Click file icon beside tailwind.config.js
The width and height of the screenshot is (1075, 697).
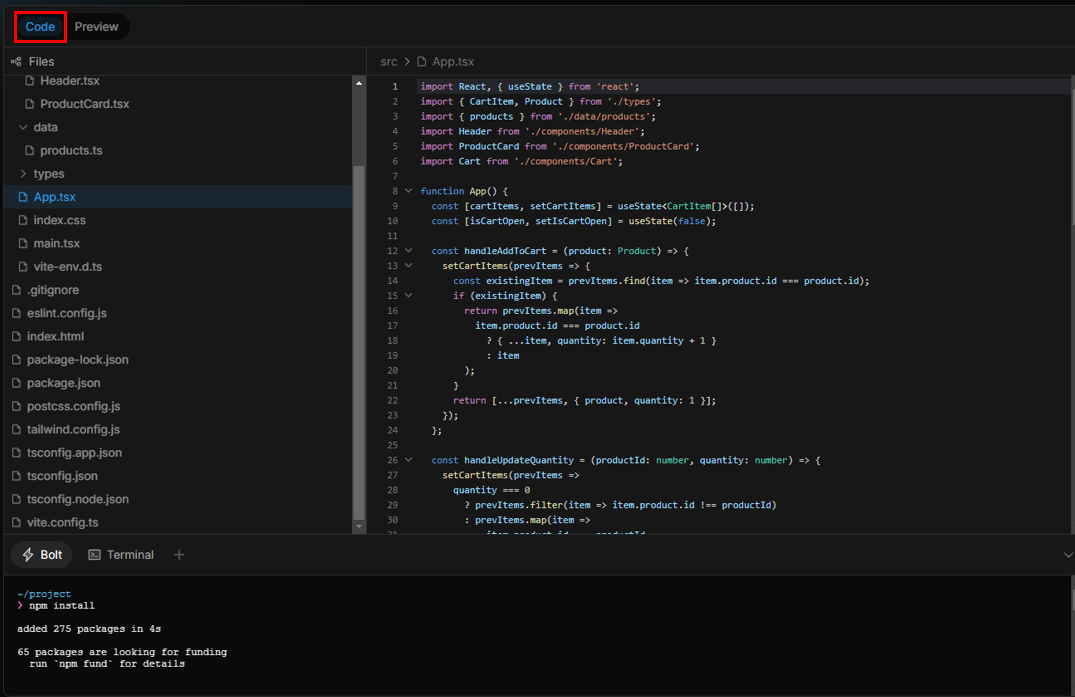tap(16, 430)
